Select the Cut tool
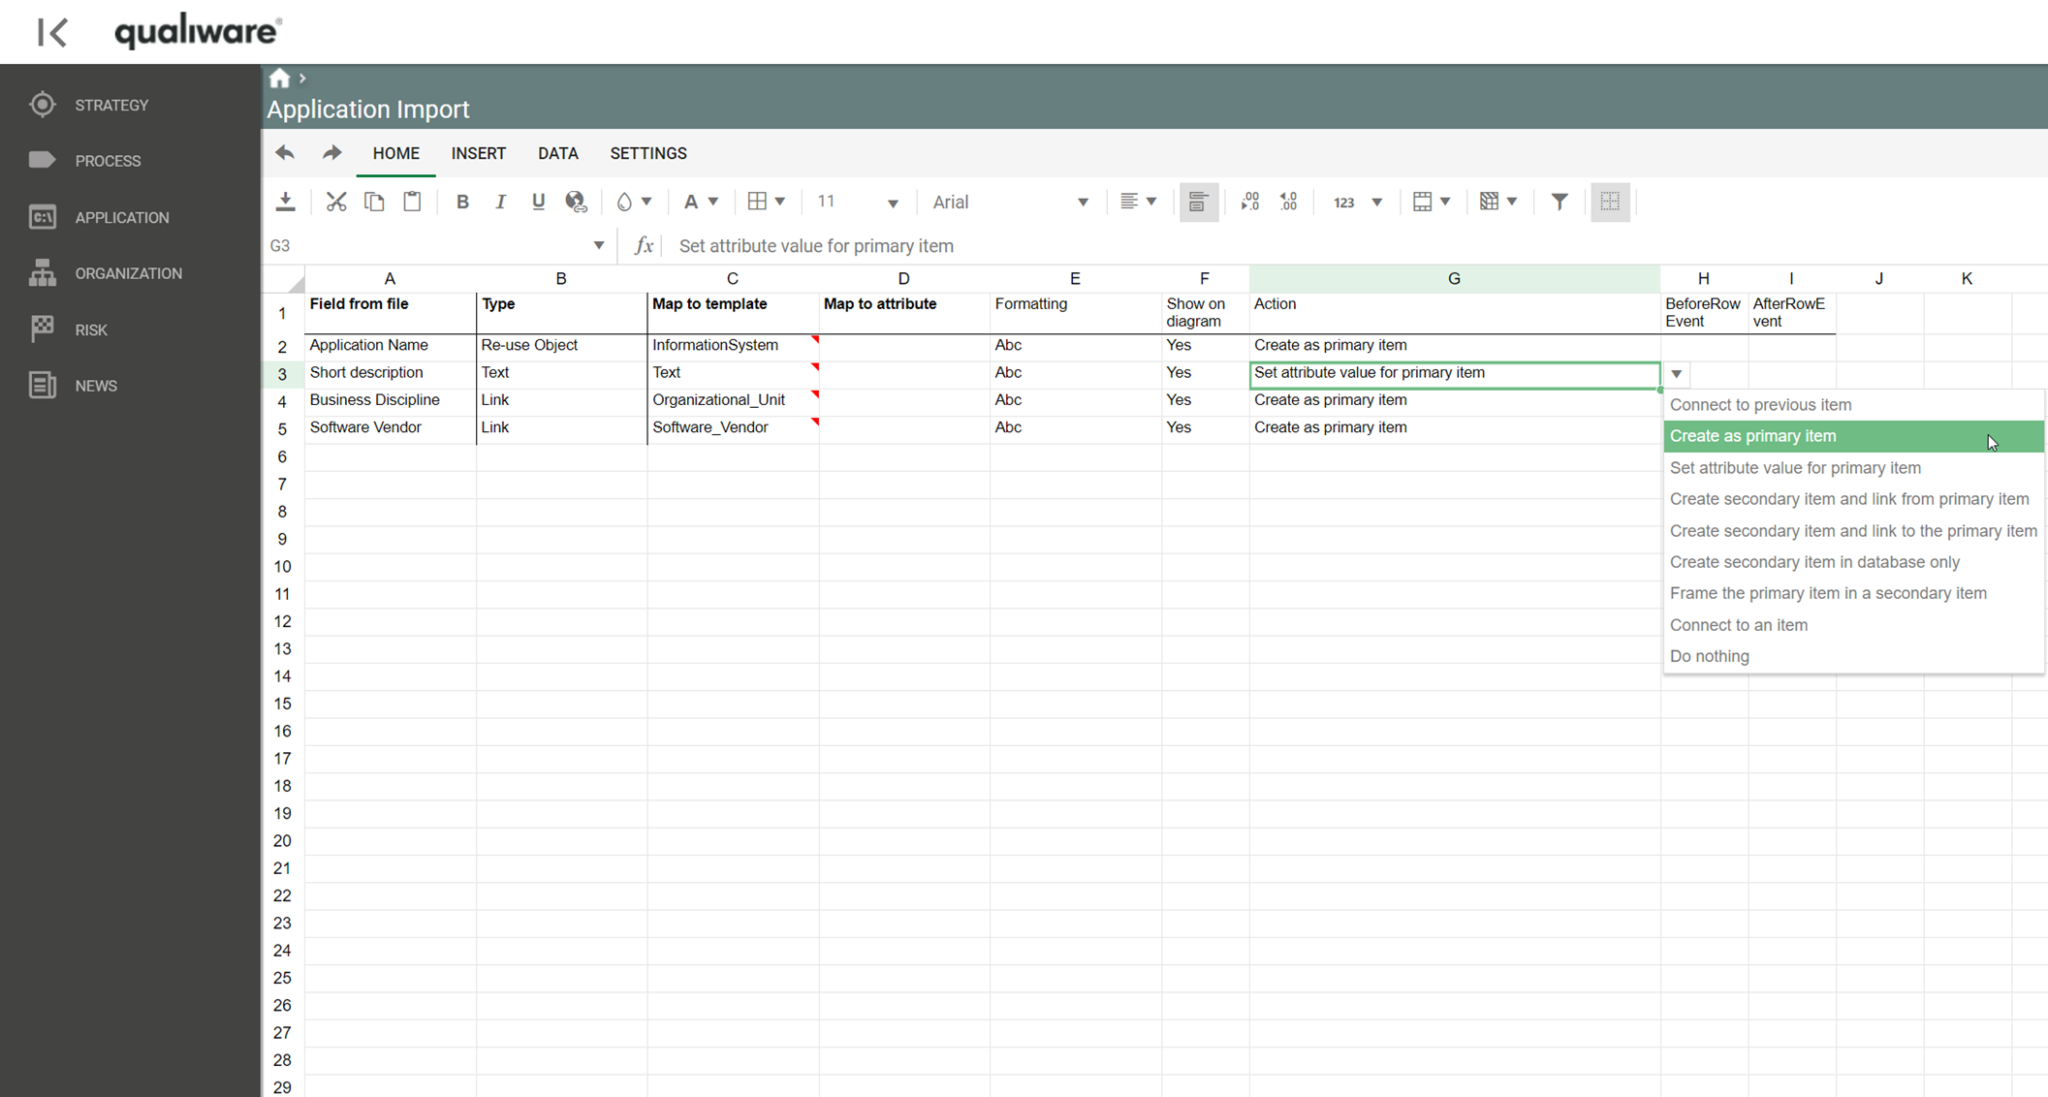2048x1097 pixels. coord(336,201)
